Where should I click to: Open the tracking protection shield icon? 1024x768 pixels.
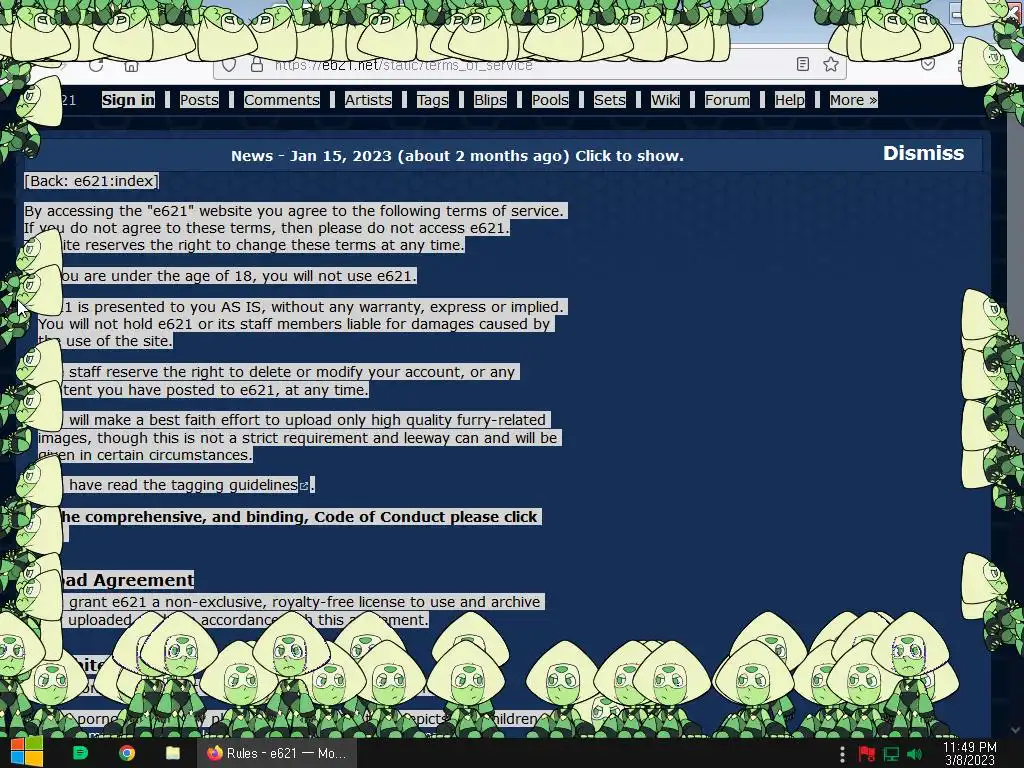[x=229, y=65]
